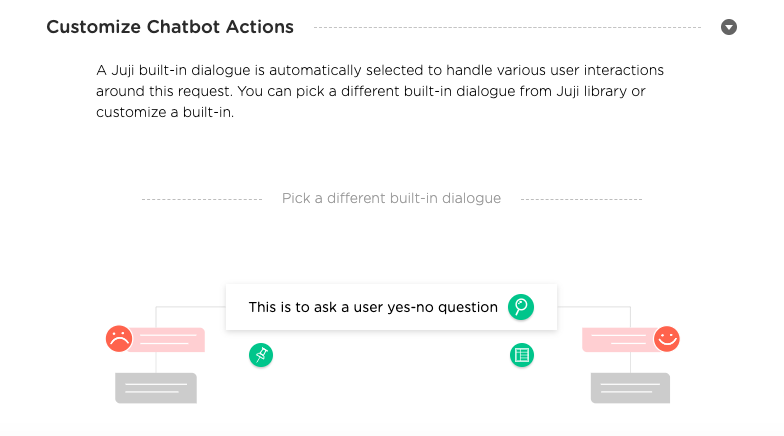The width and height of the screenshot is (784, 436).
Task: Click the connector line toward the sad branch
Action: pyautogui.click(x=190, y=306)
